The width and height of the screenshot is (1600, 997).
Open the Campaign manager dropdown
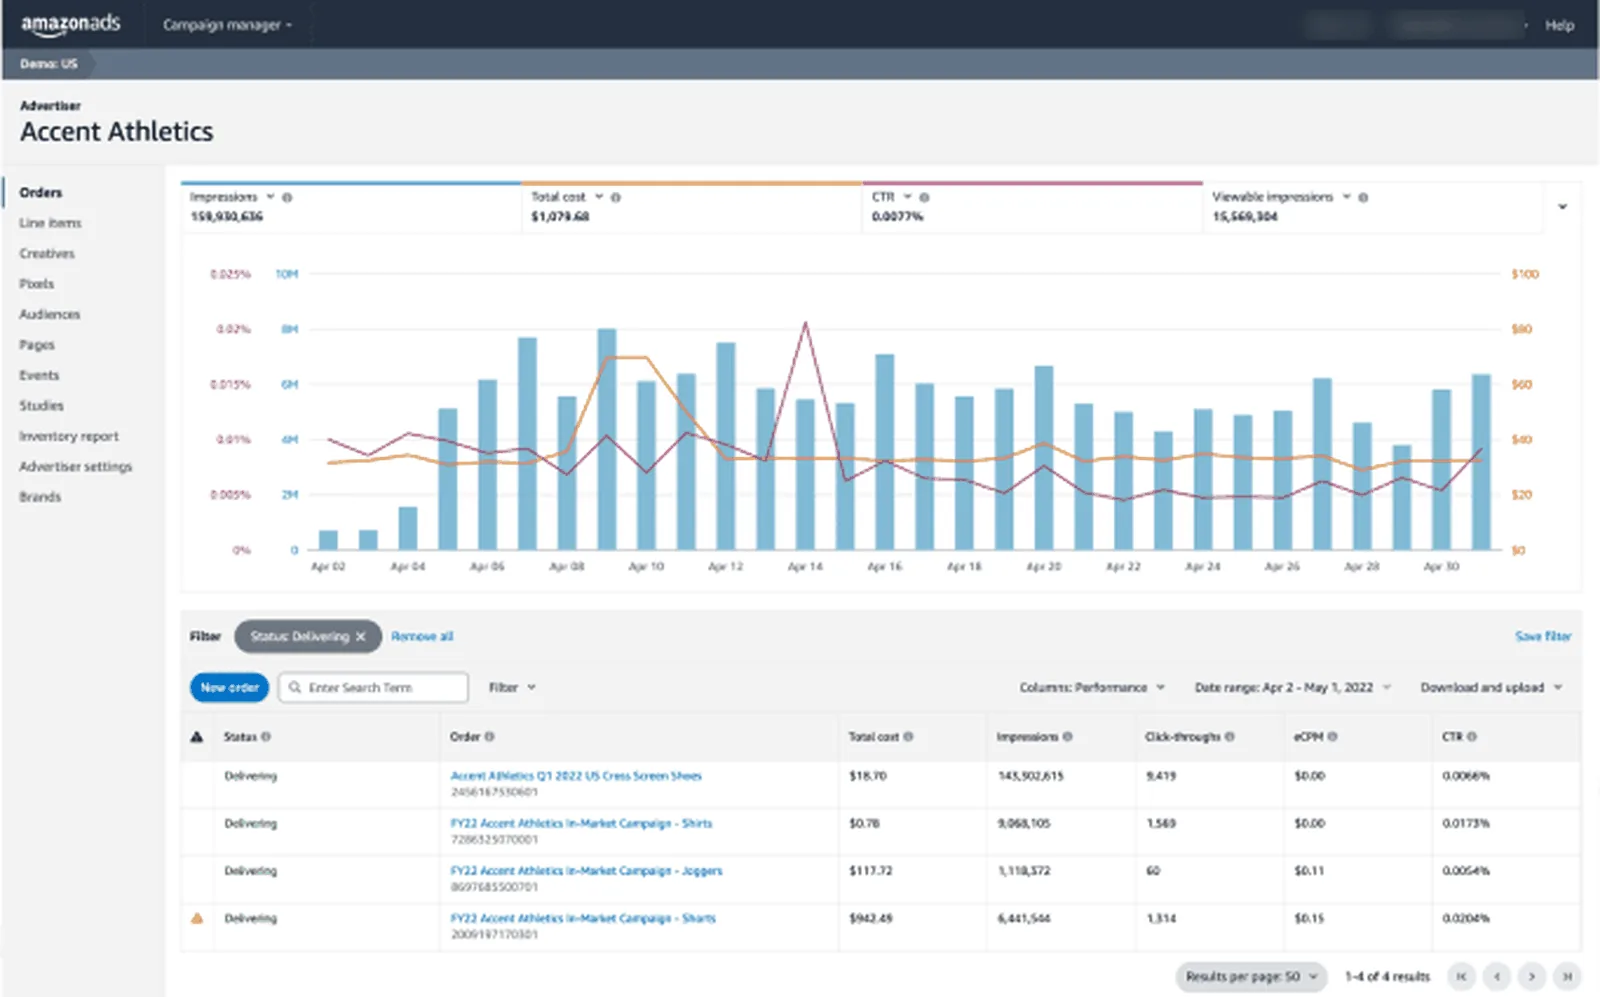pyautogui.click(x=227, y=25)
